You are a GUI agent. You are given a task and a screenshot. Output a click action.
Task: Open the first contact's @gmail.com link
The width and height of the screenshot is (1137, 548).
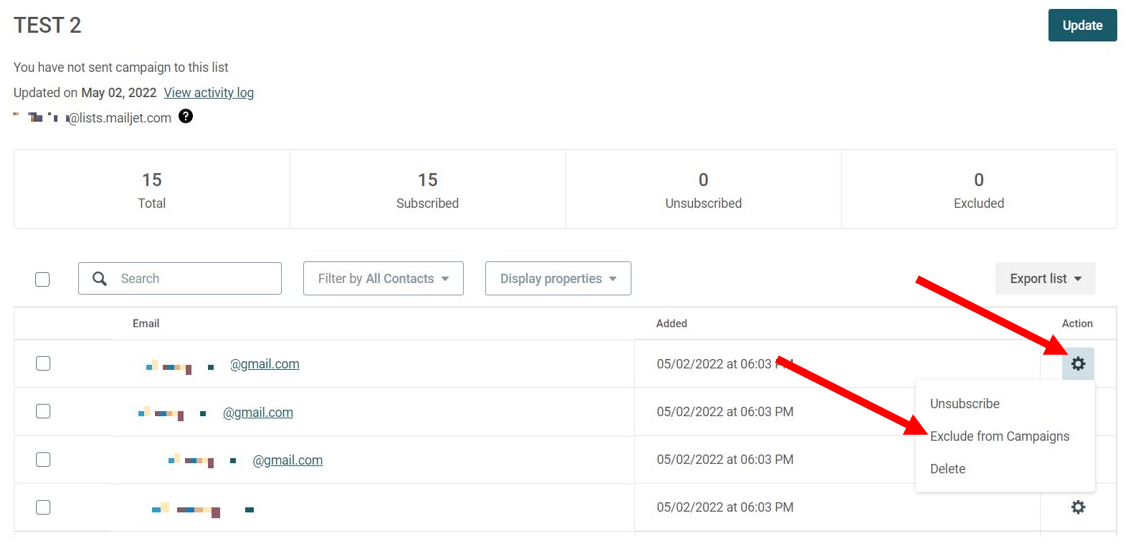click(x=265, y=364)
